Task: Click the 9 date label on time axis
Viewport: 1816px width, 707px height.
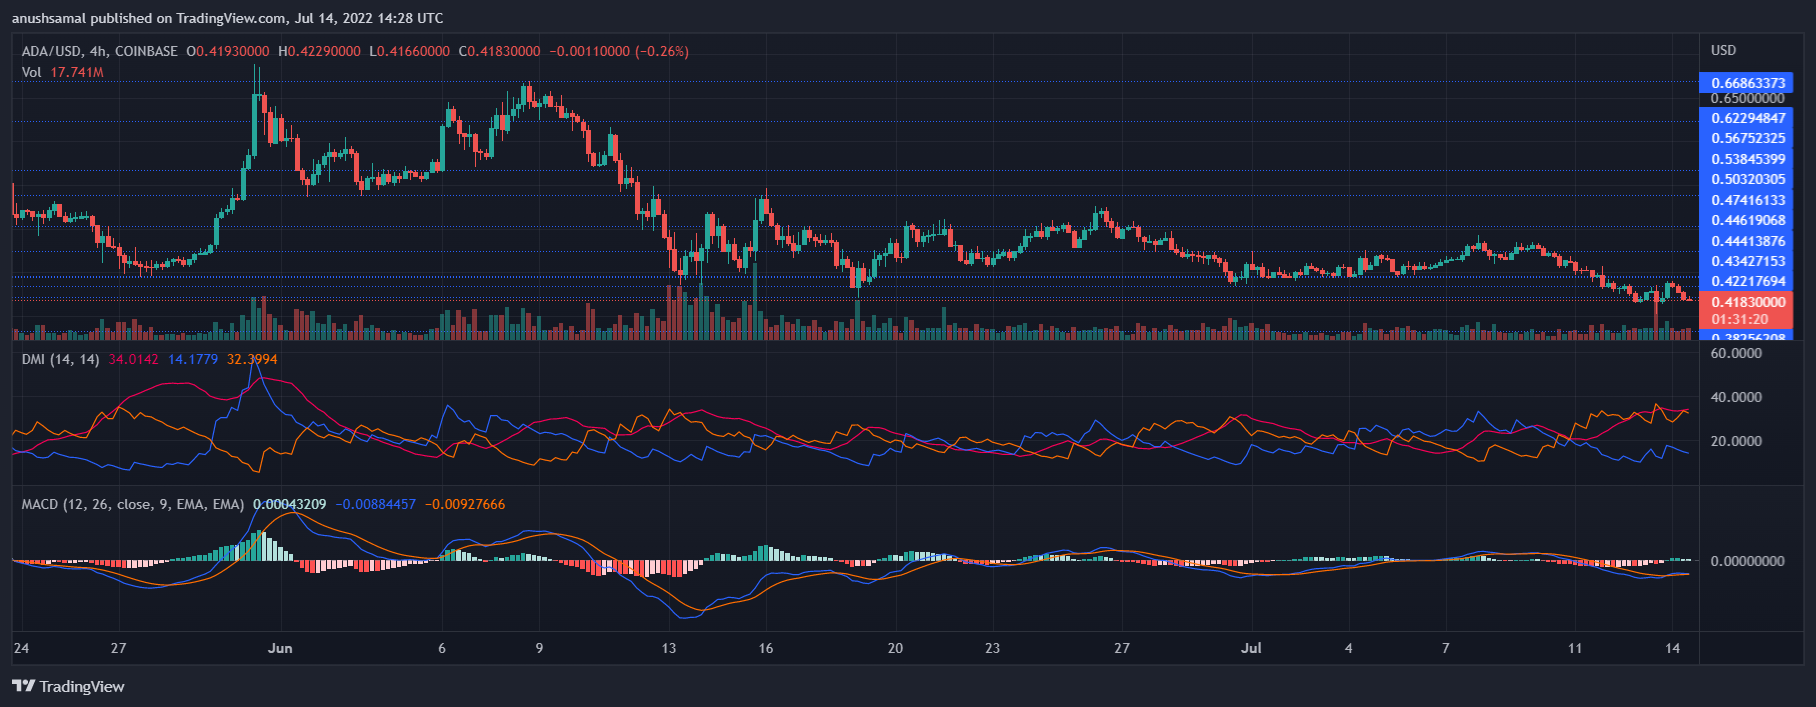Action: coord(539,648)
